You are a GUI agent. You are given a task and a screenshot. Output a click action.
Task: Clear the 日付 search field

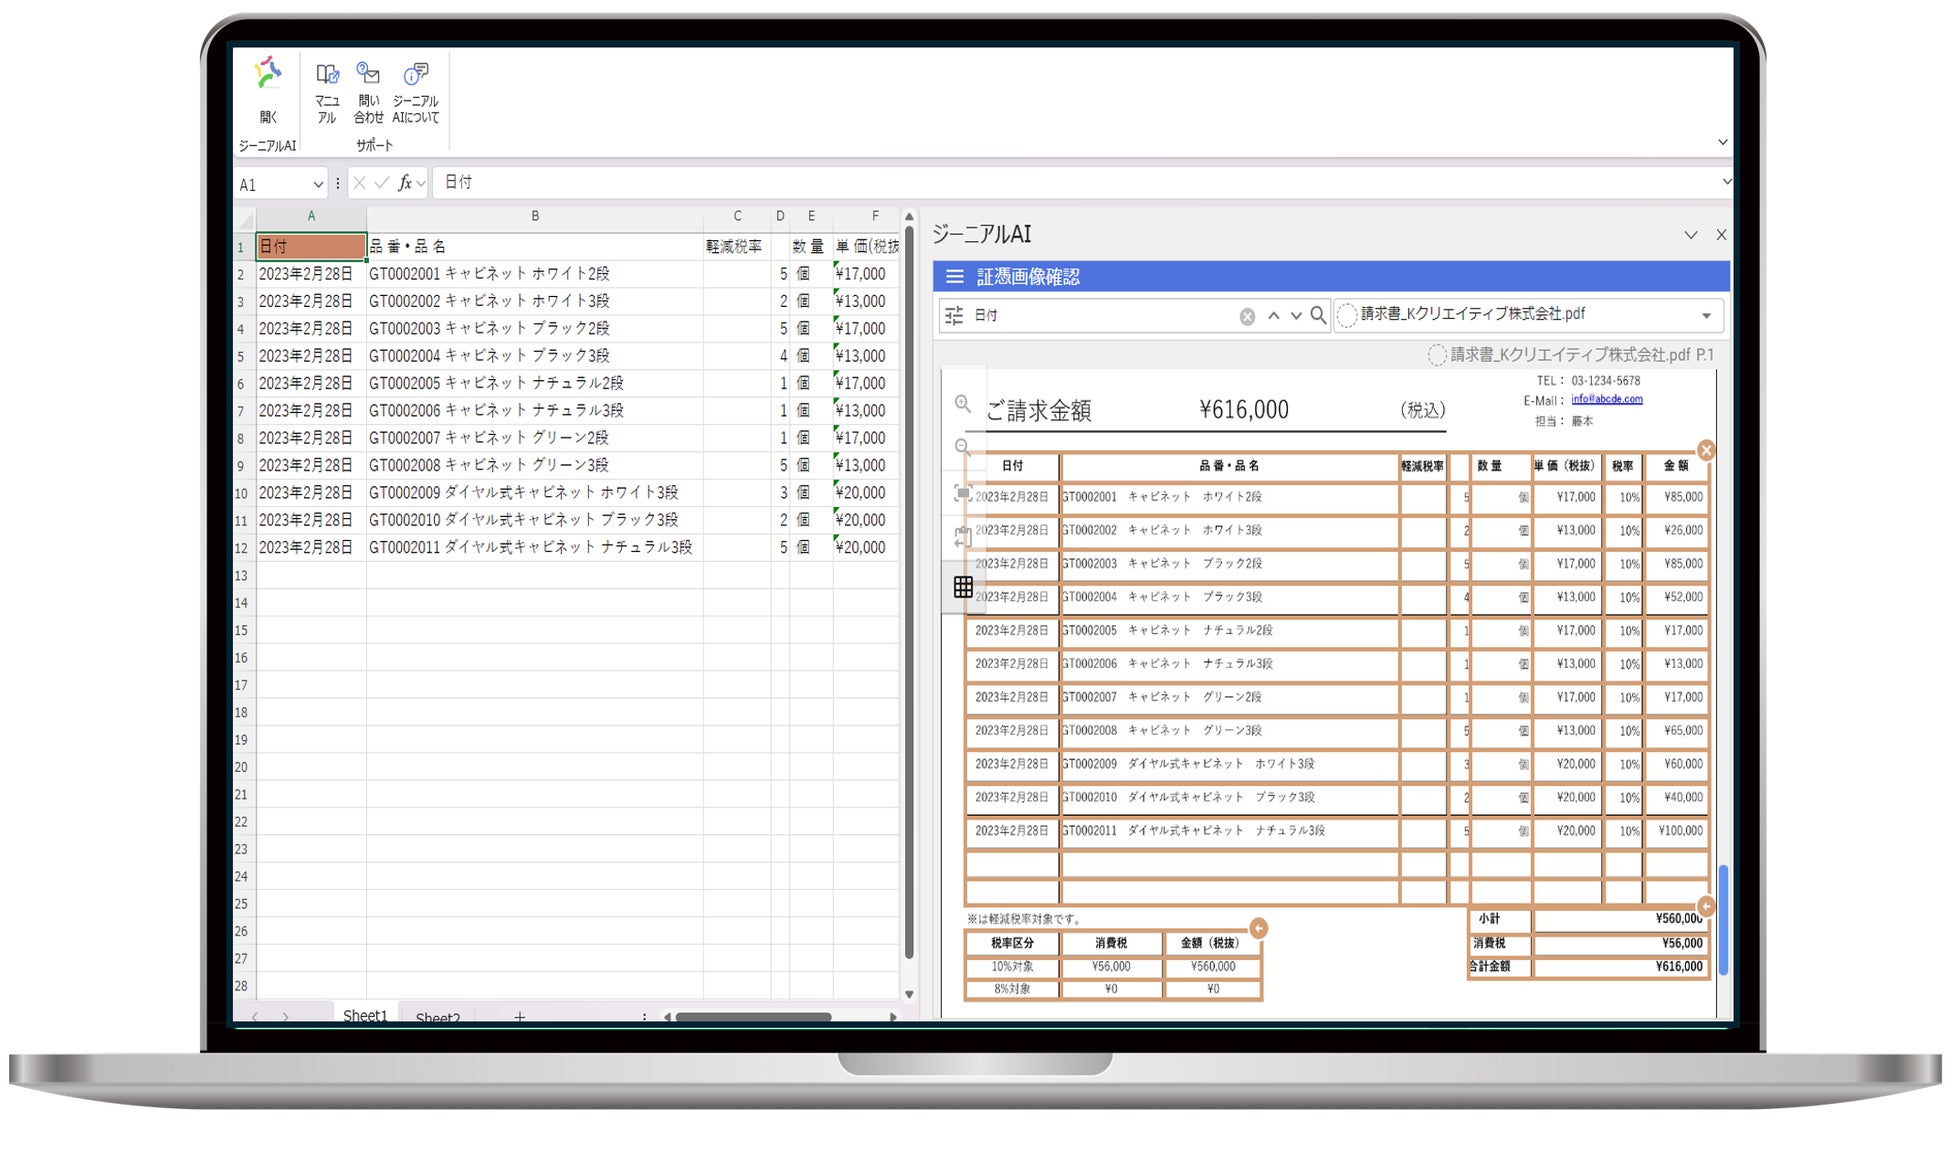(1247, 316)
